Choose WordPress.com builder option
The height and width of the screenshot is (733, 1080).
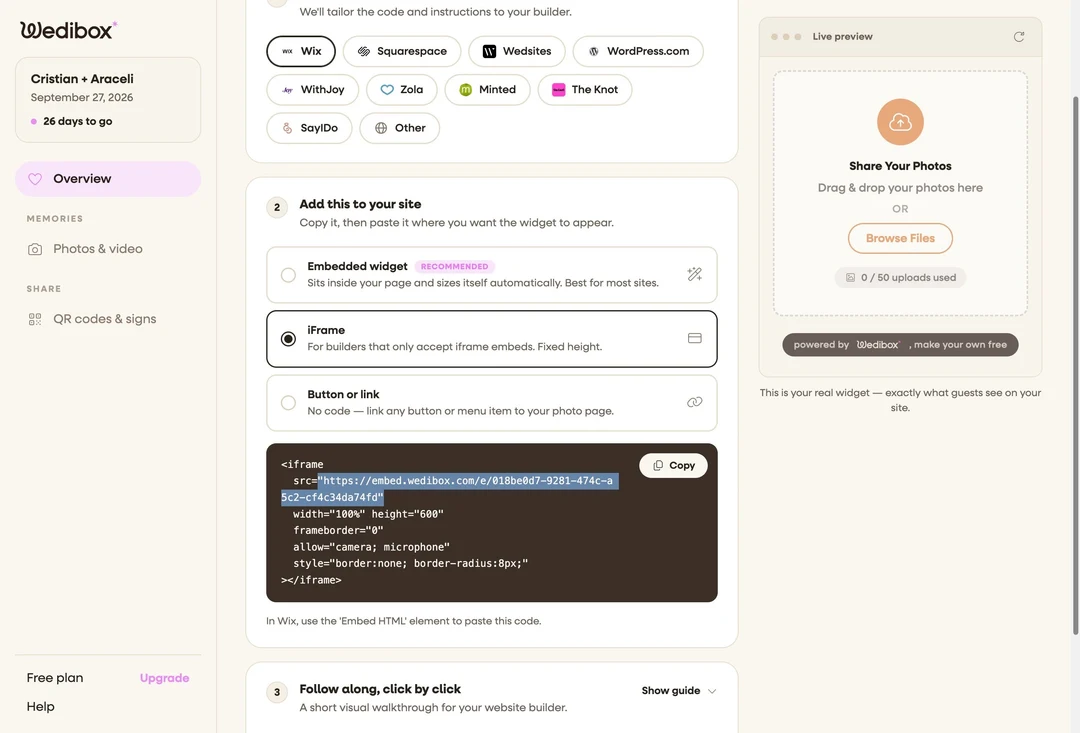638,51
